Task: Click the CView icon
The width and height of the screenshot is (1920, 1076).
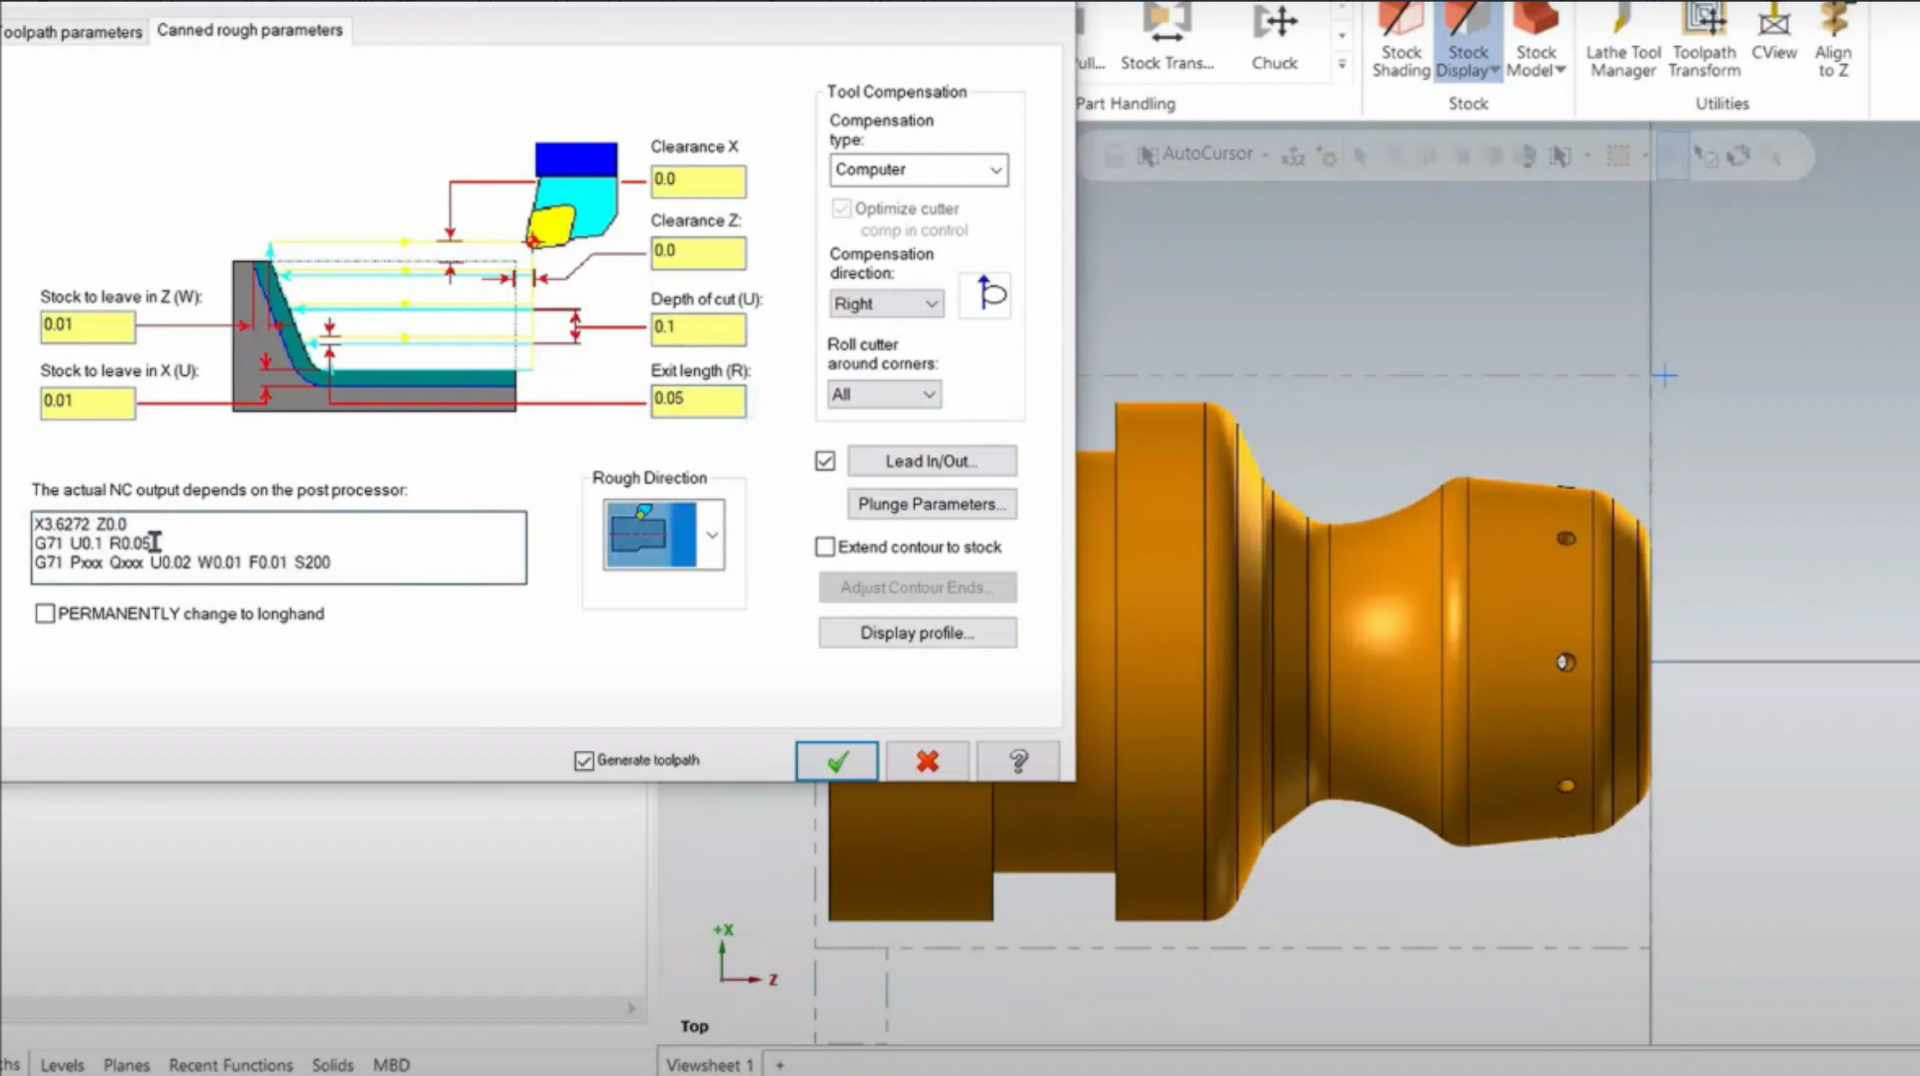Action: [1774, 32]
